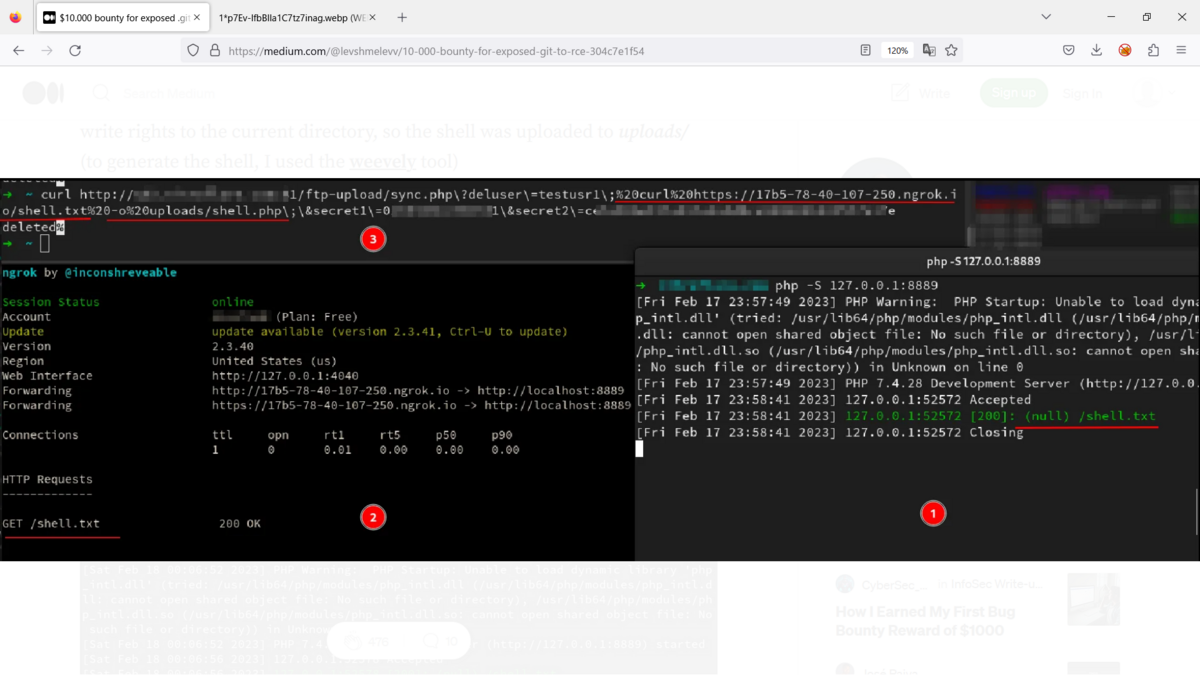The width and height of the screenshot is (1200, 675).
Task: Open 'How I Earned My First Bug Bounty' article
Action: (x=925, y=620)
